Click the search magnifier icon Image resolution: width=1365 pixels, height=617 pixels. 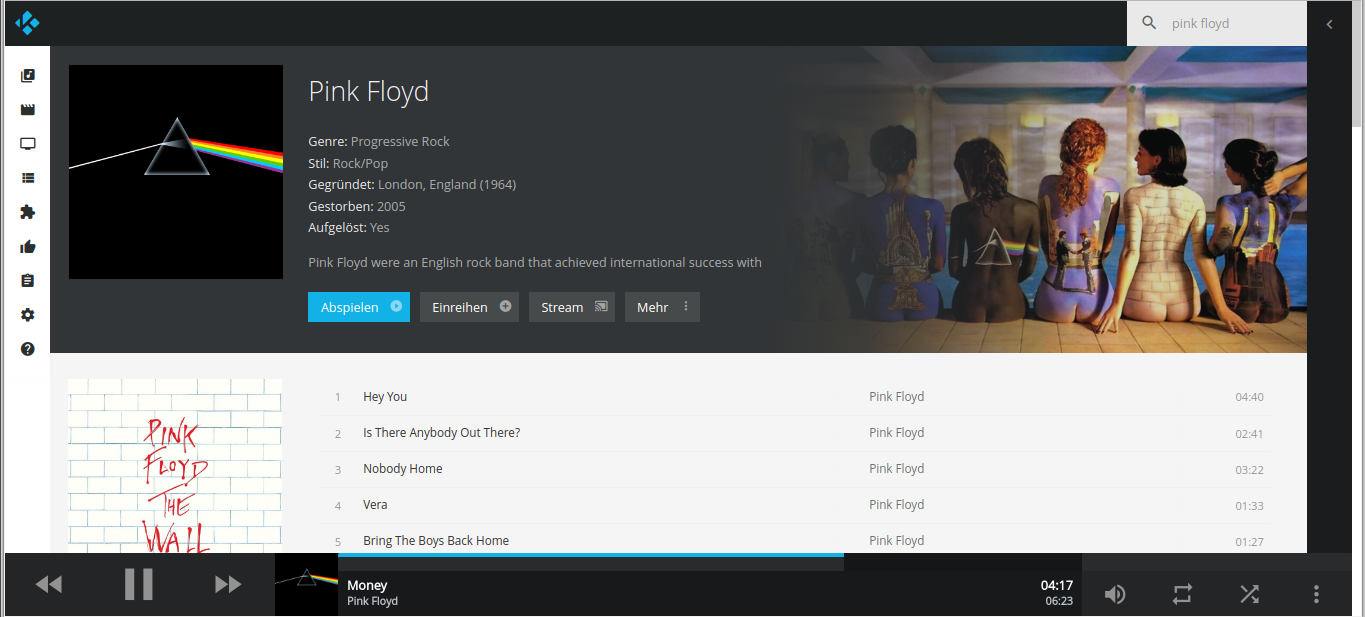[1150, 23]
